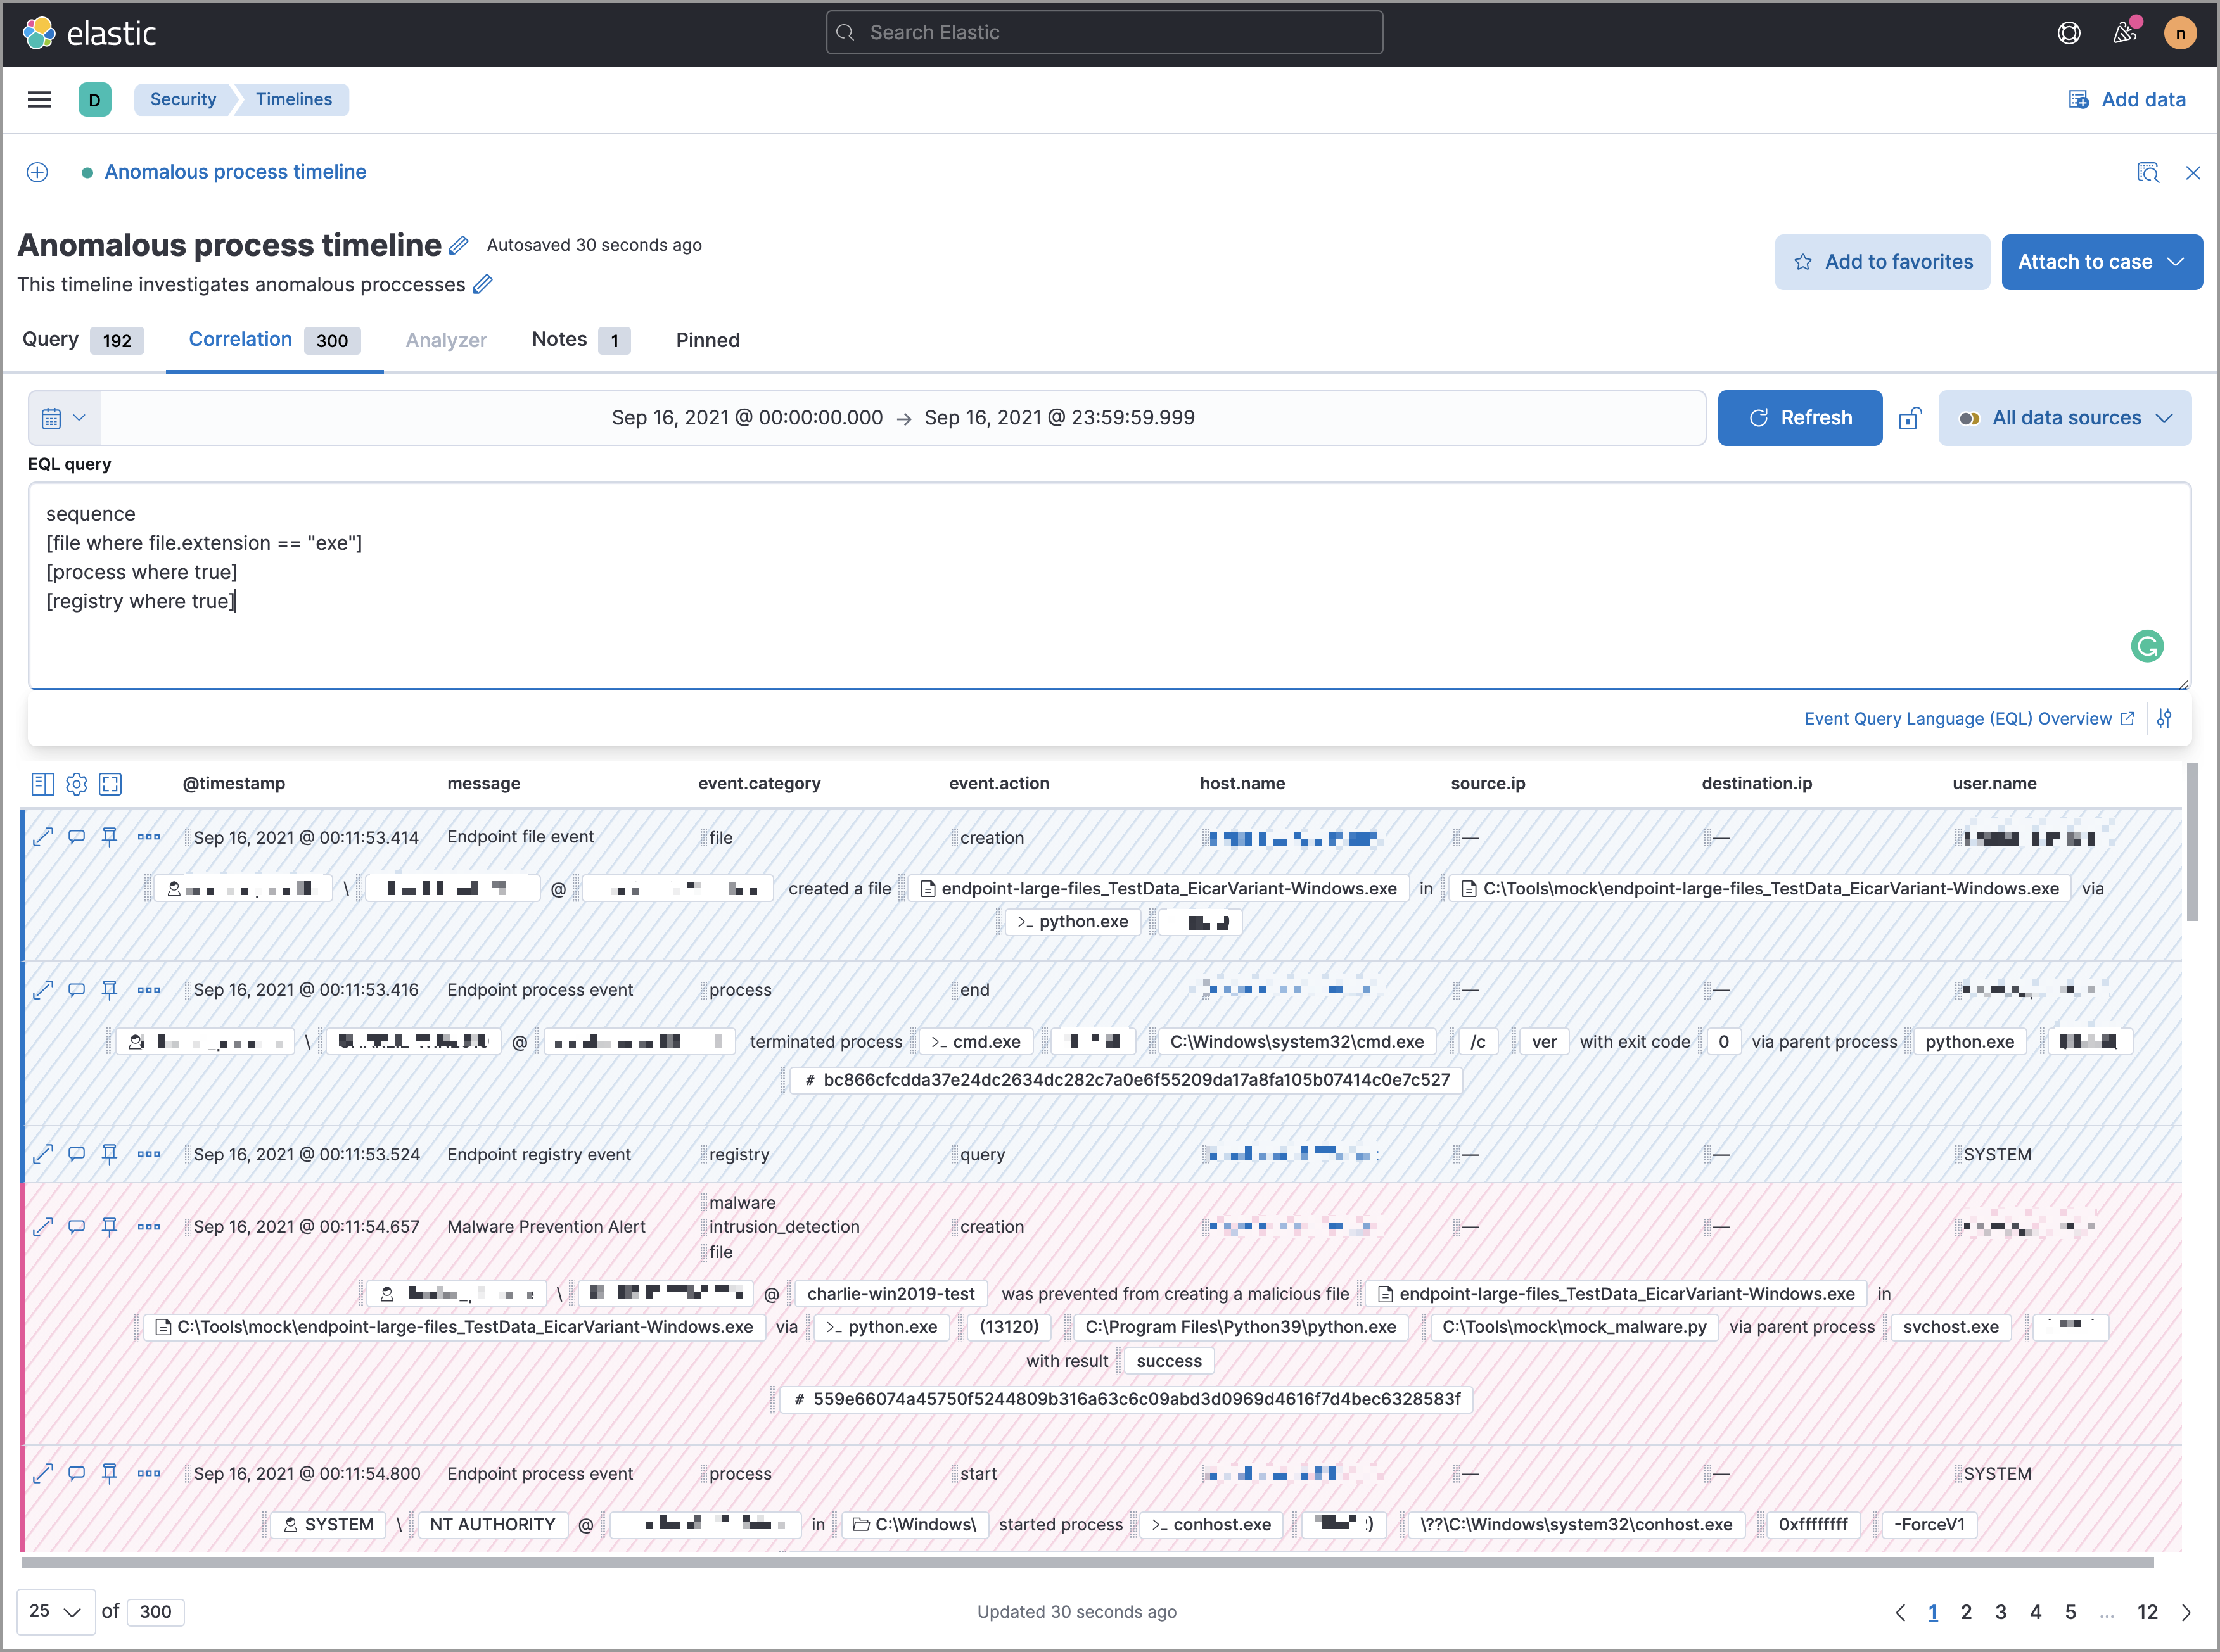Click the notification bell icon in top bar

coord(2124,31)
